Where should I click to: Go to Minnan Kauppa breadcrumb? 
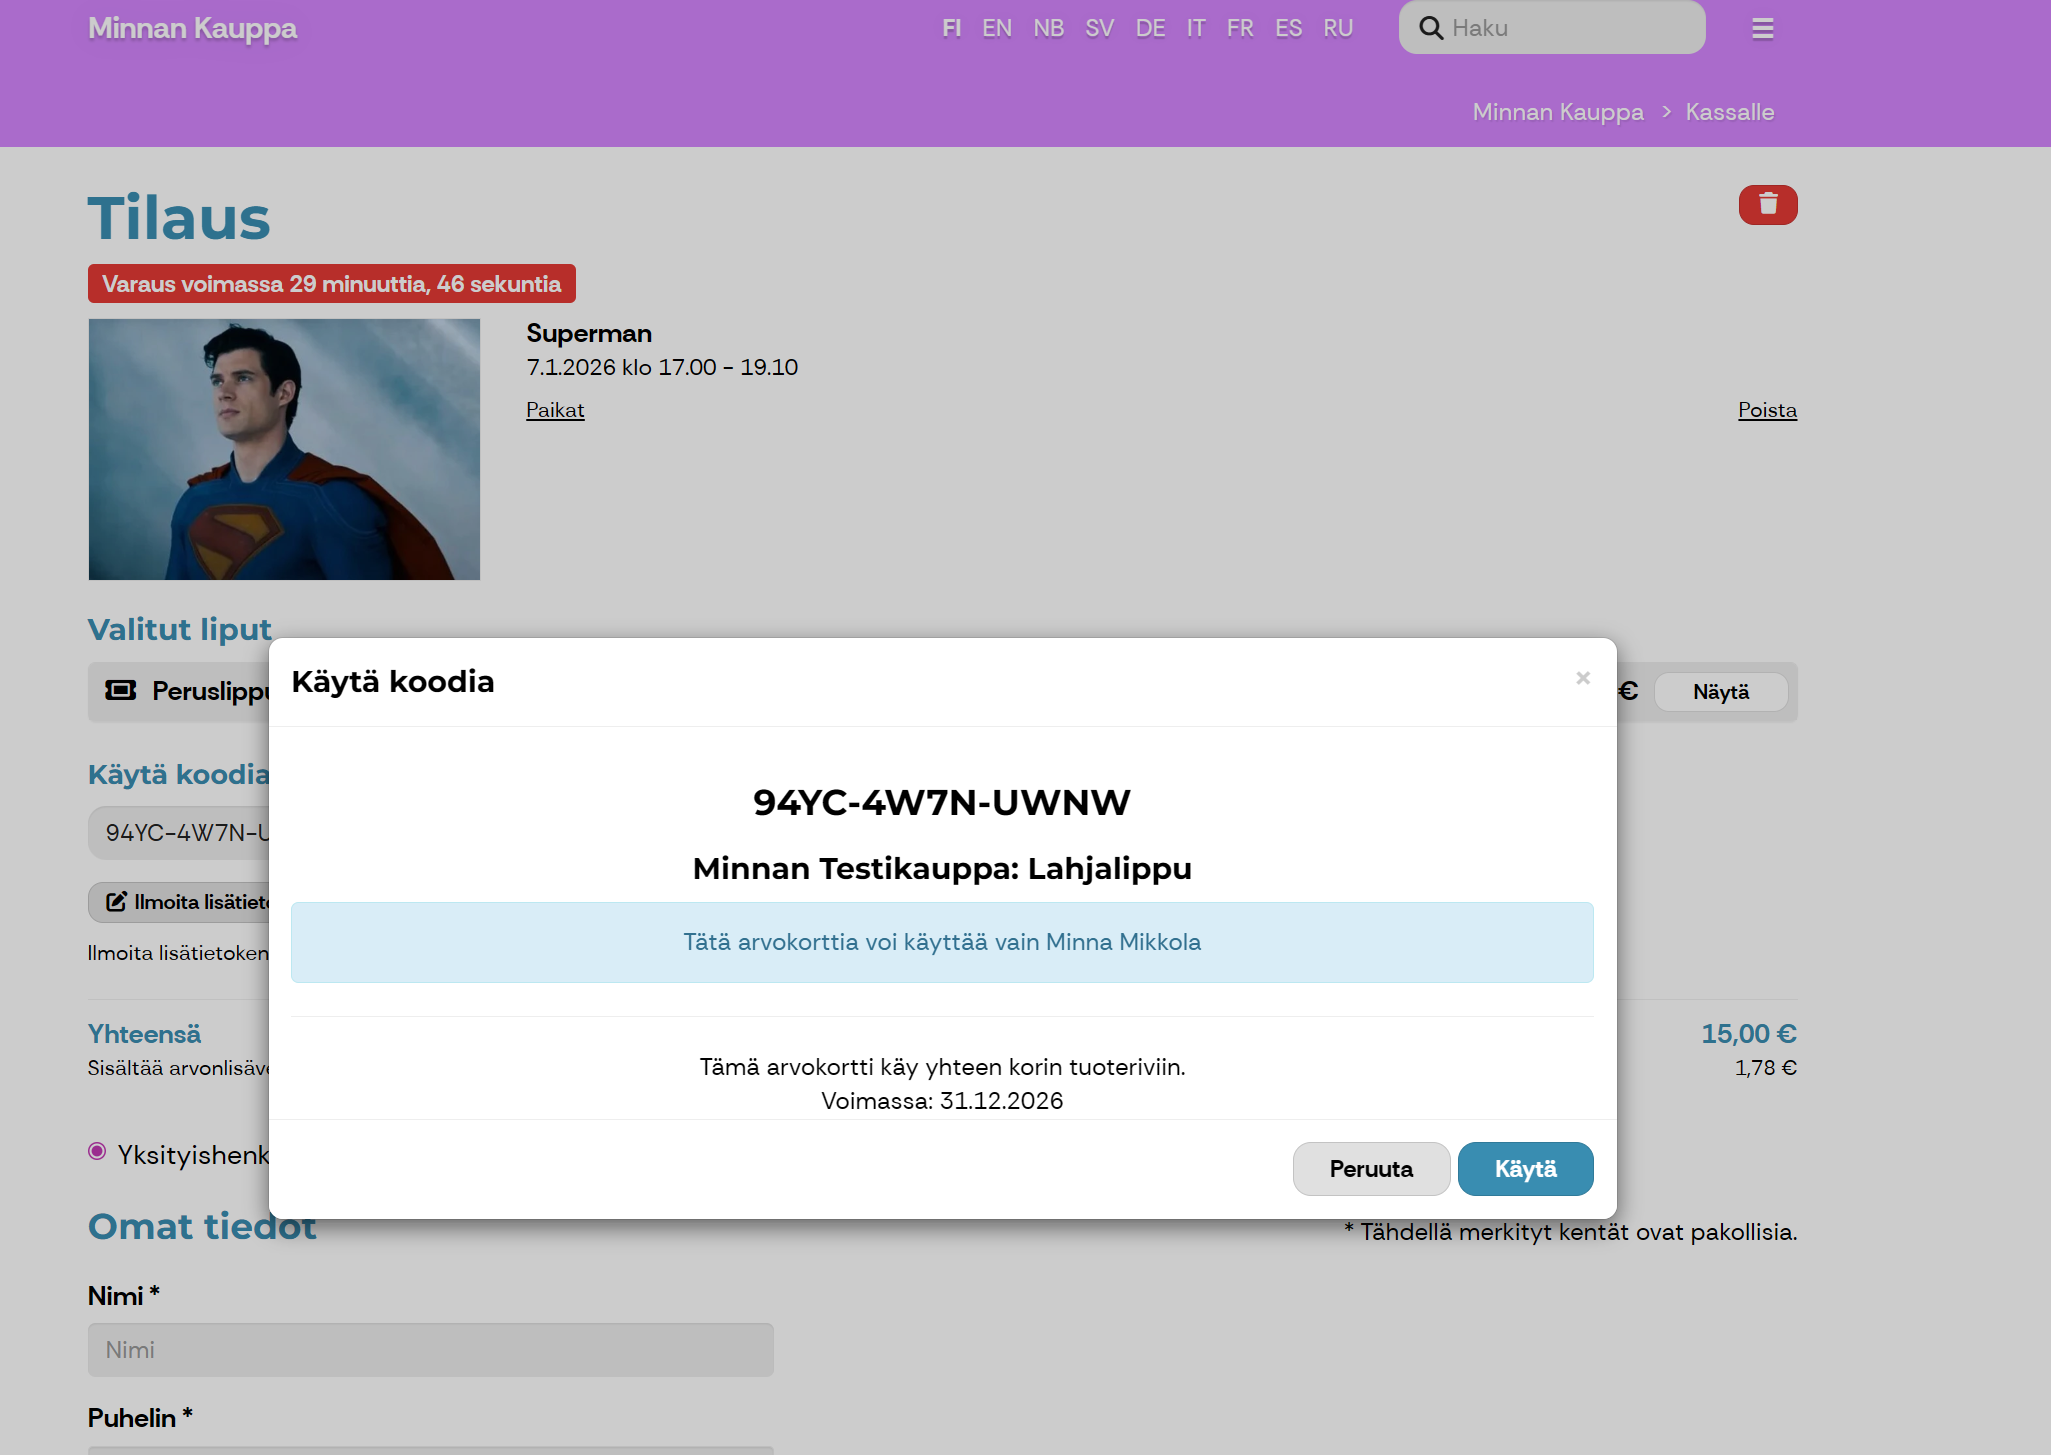(x=1557, y=112)
